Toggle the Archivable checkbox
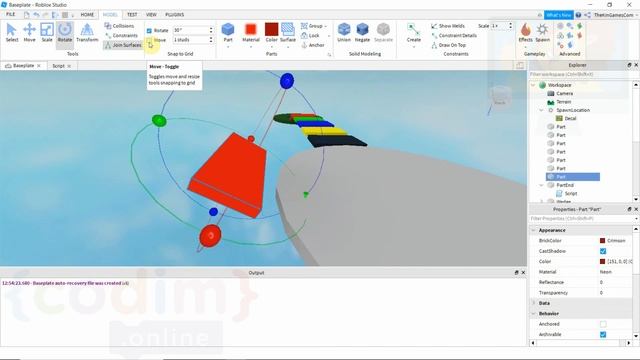This screenshot has height=360, width=640. [603, 334]
